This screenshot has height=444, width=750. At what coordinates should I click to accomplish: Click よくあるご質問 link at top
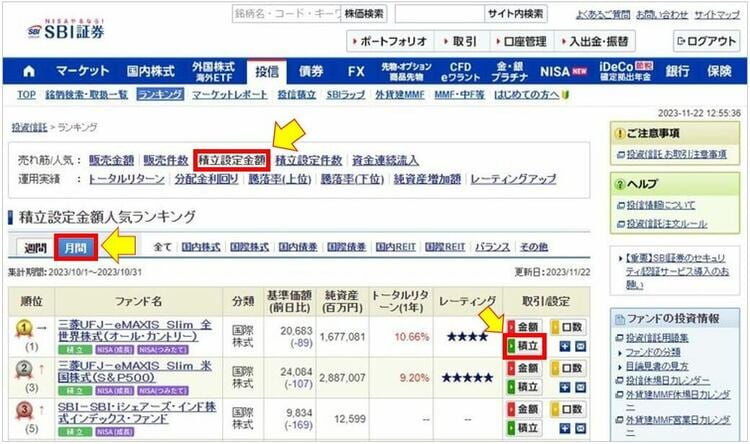click(x=603, y=15)
